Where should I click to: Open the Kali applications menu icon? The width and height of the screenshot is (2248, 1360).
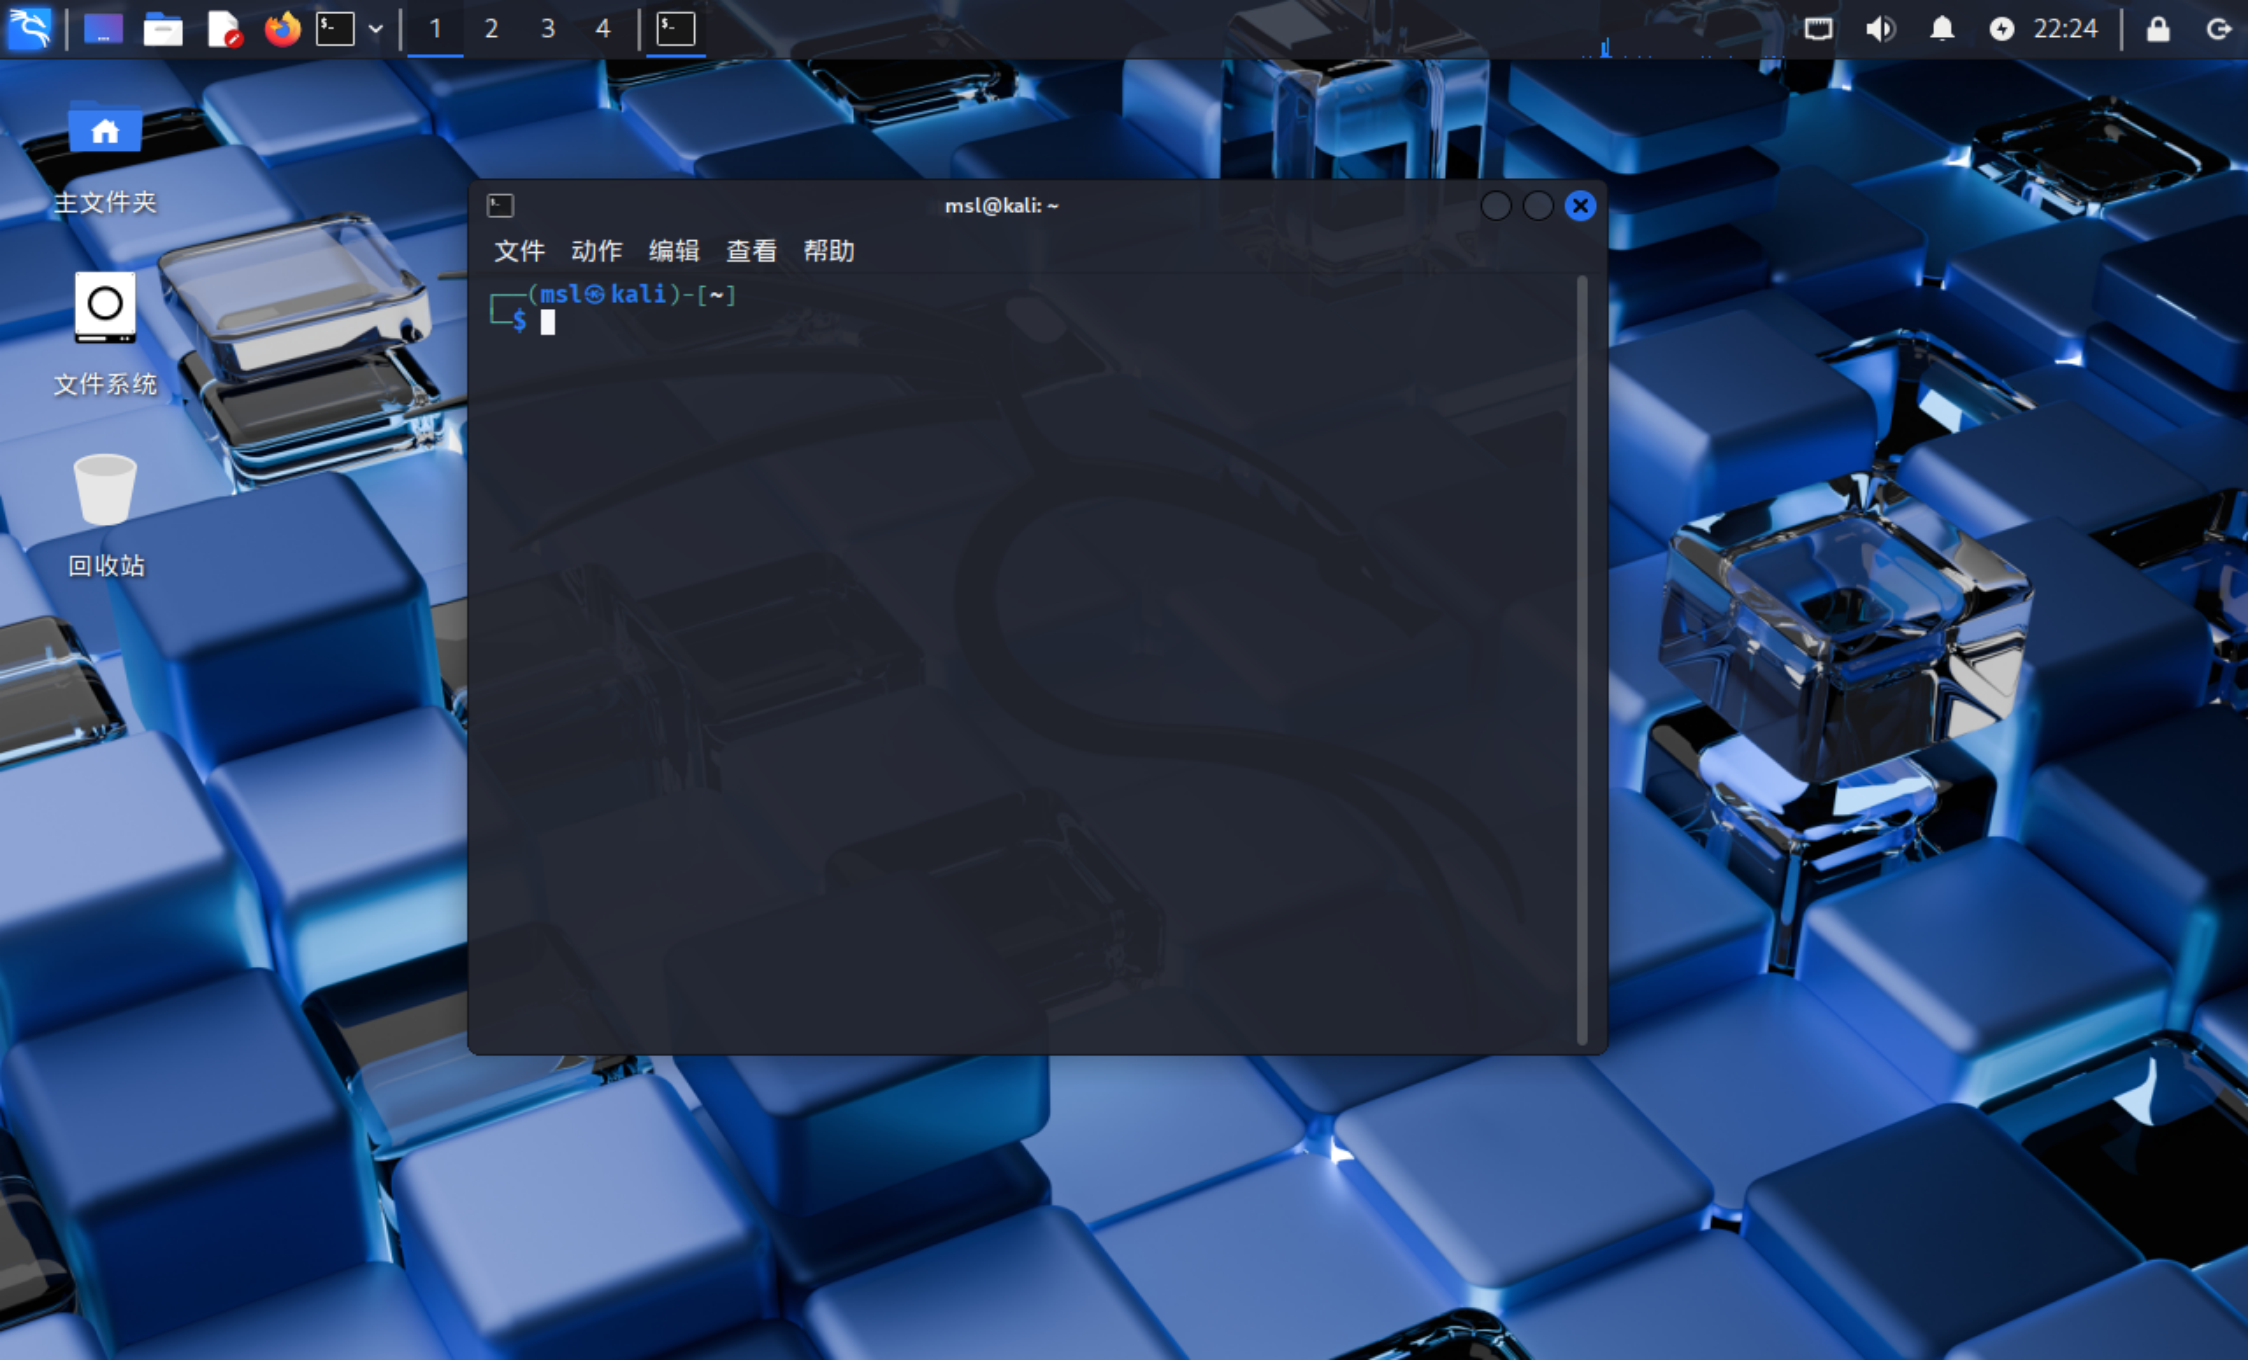(29, 28)
